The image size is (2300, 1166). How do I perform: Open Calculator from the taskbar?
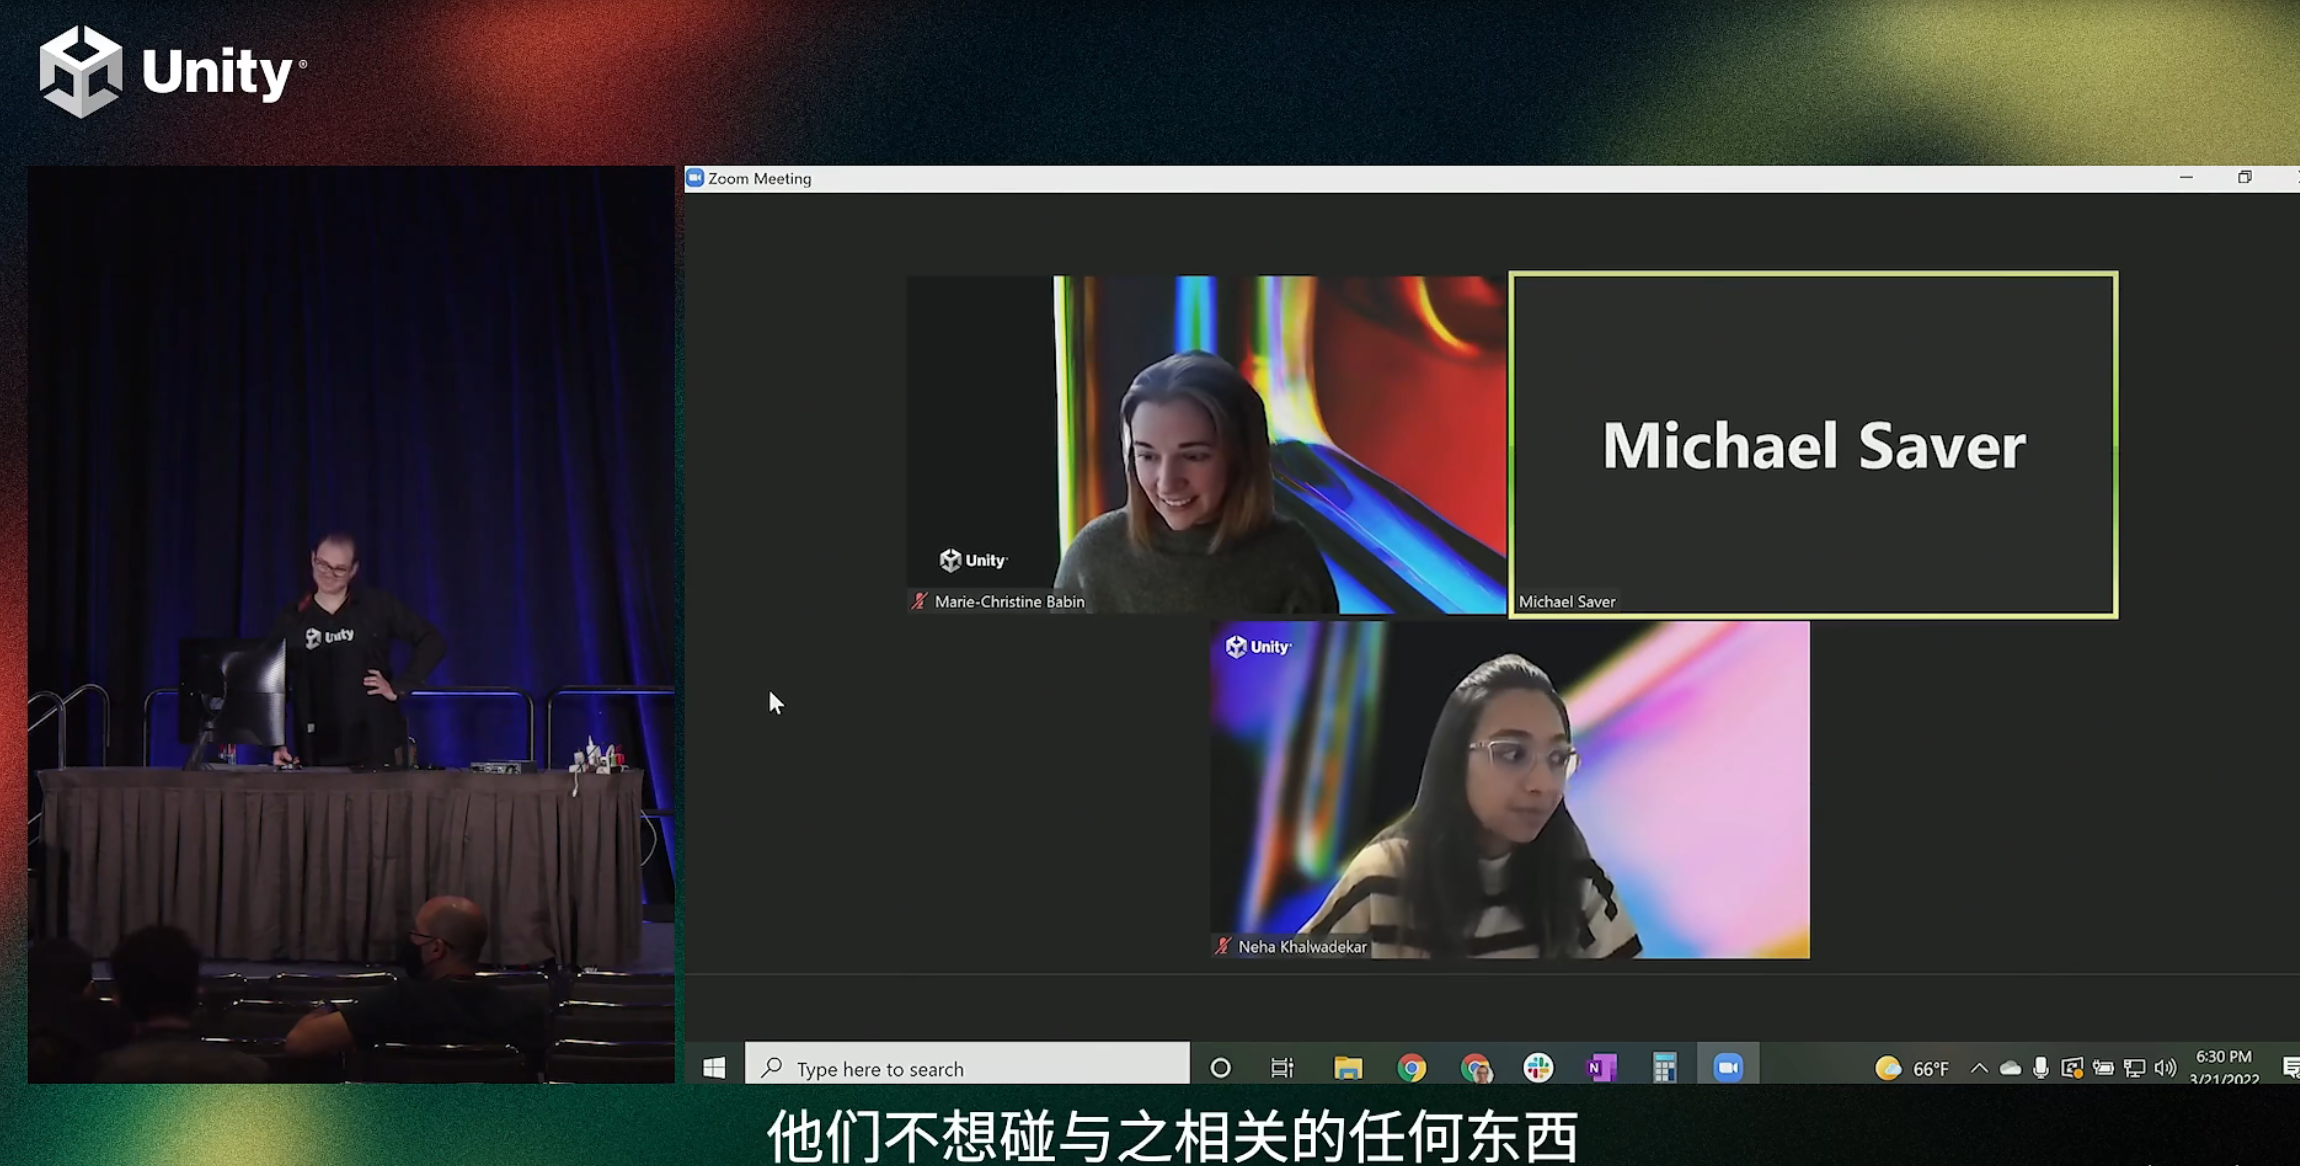point(1664,1068)
